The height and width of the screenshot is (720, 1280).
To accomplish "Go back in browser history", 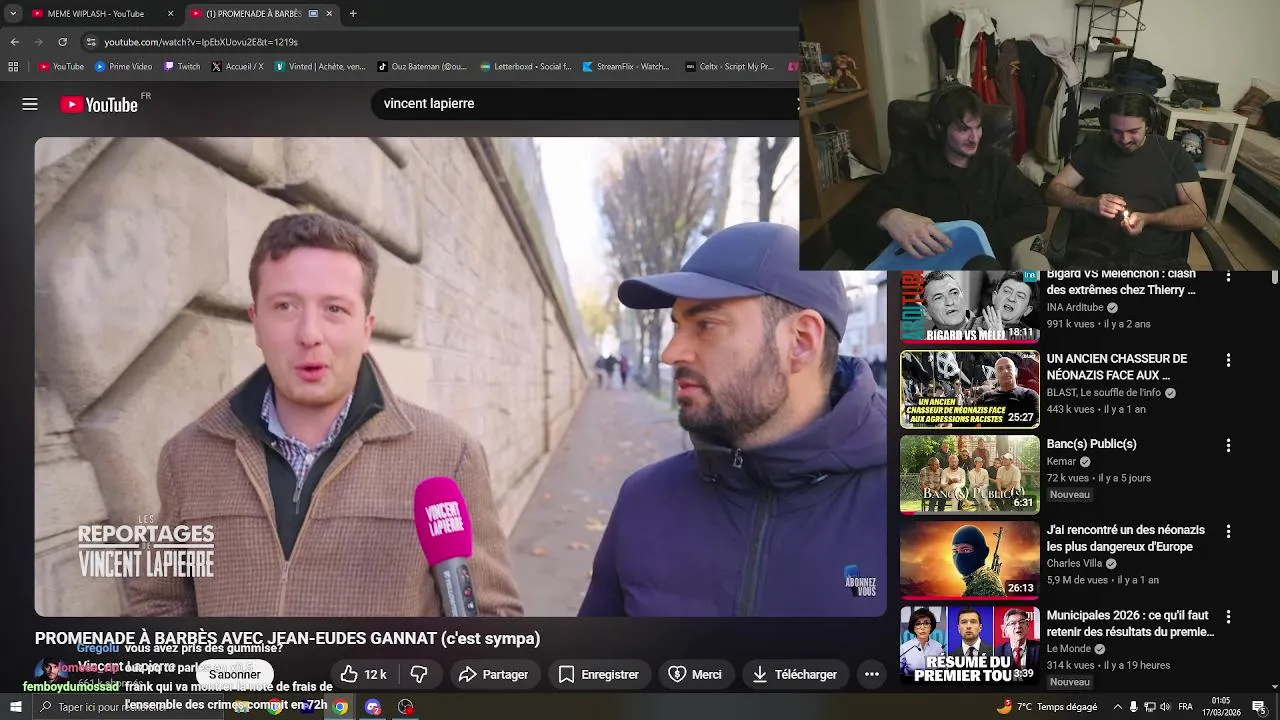I will [x=14, y=42].
